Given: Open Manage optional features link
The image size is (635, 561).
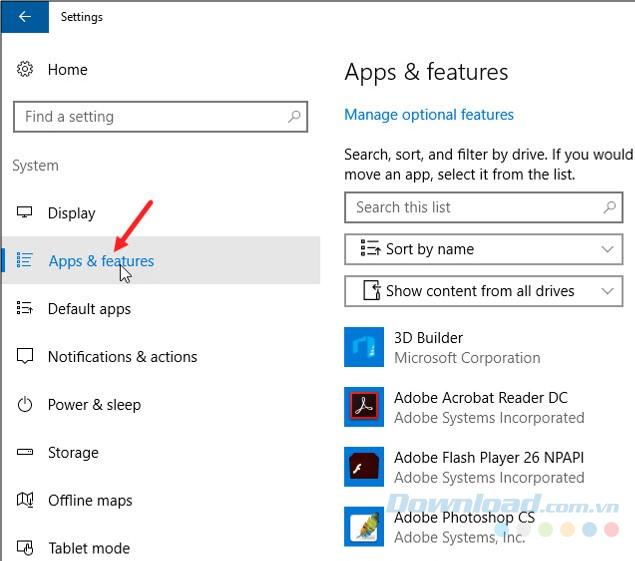Looking at the screenshot, I should coord(429,115).
